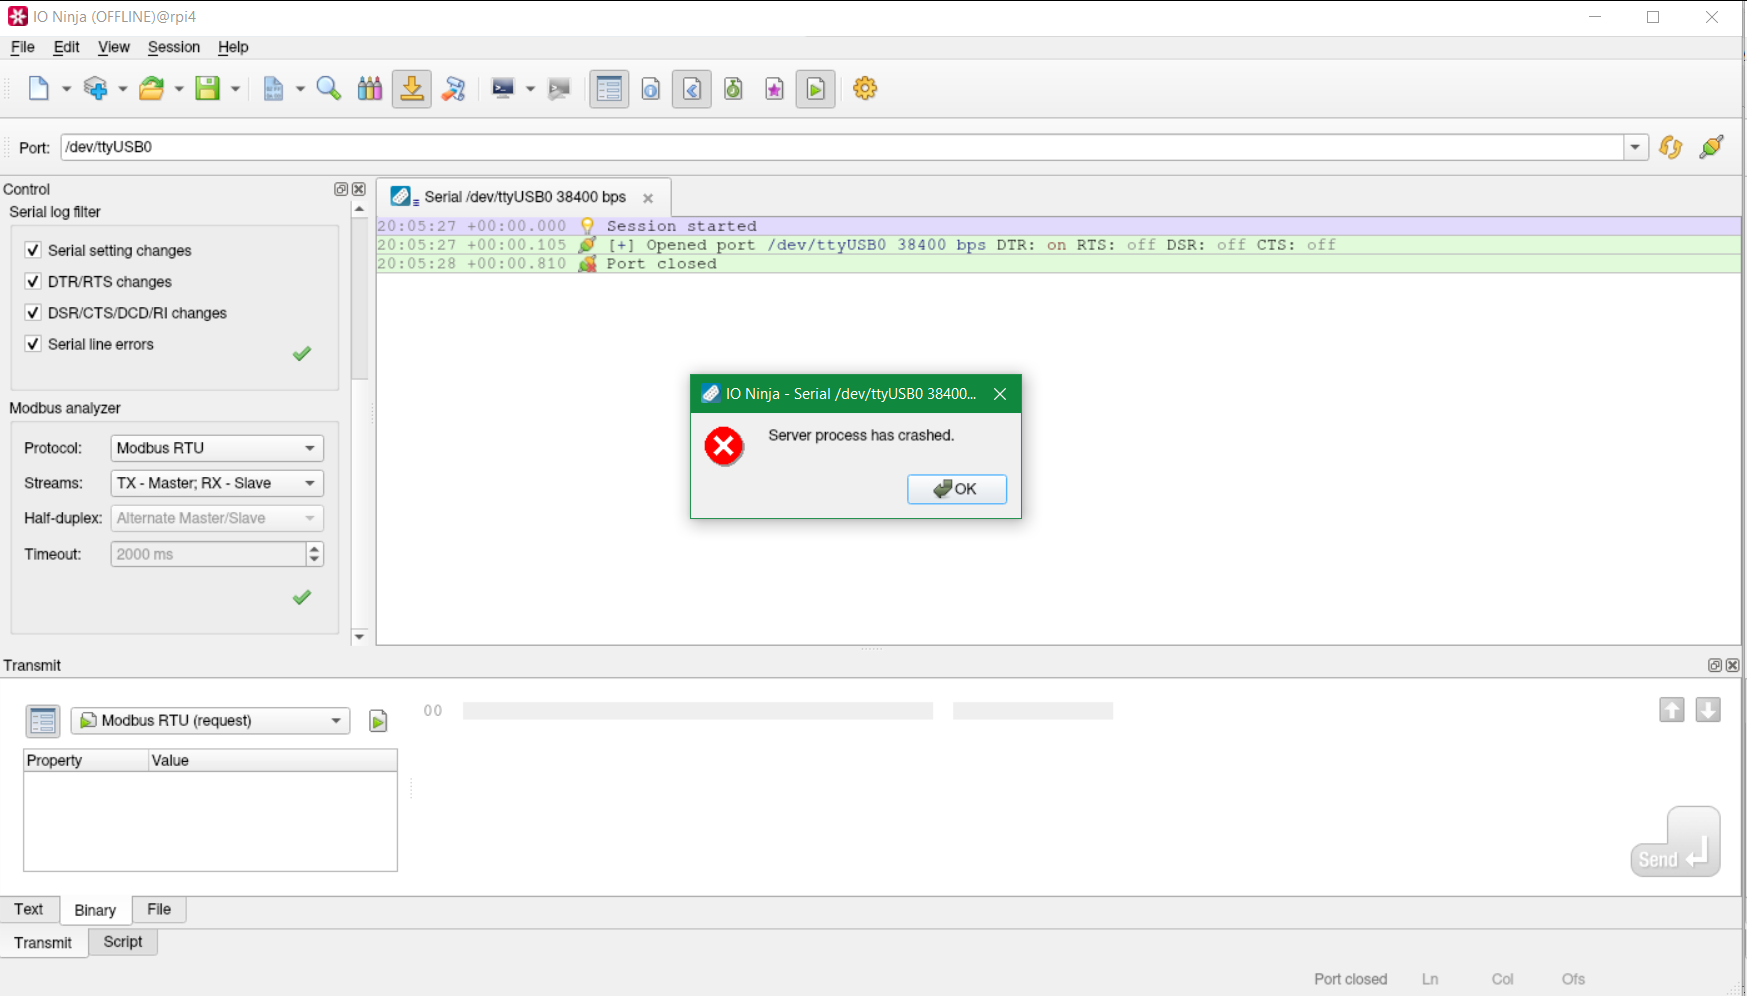Click the add layer plus icon

(x=95, y=89)
